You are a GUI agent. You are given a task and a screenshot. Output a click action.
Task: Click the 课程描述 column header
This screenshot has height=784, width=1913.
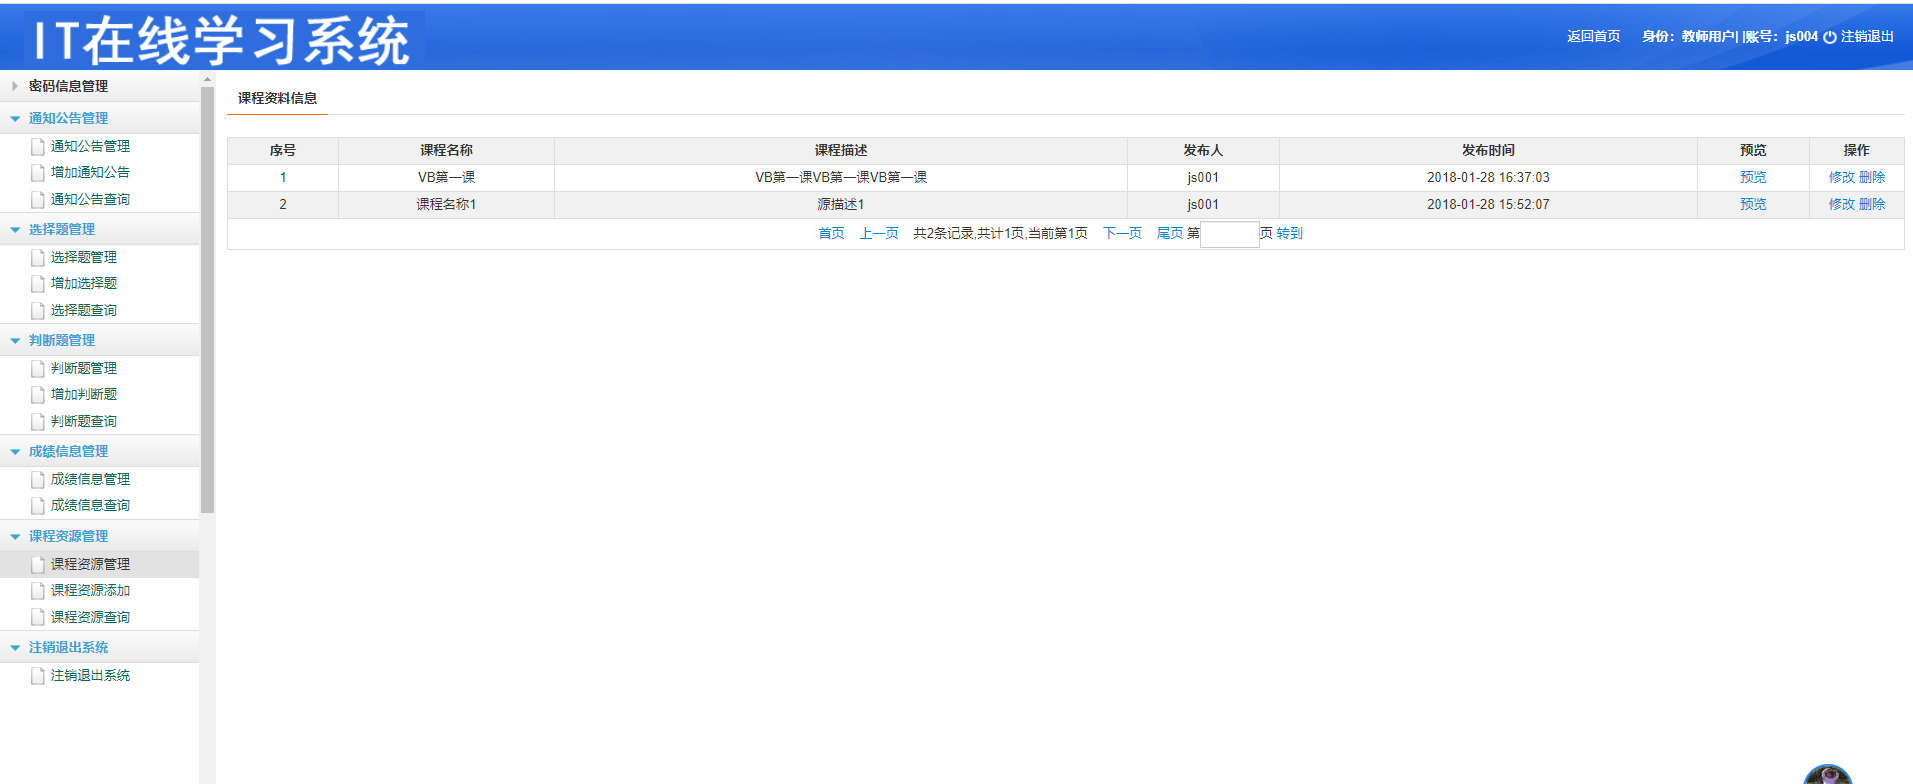[x=841, y=150]
